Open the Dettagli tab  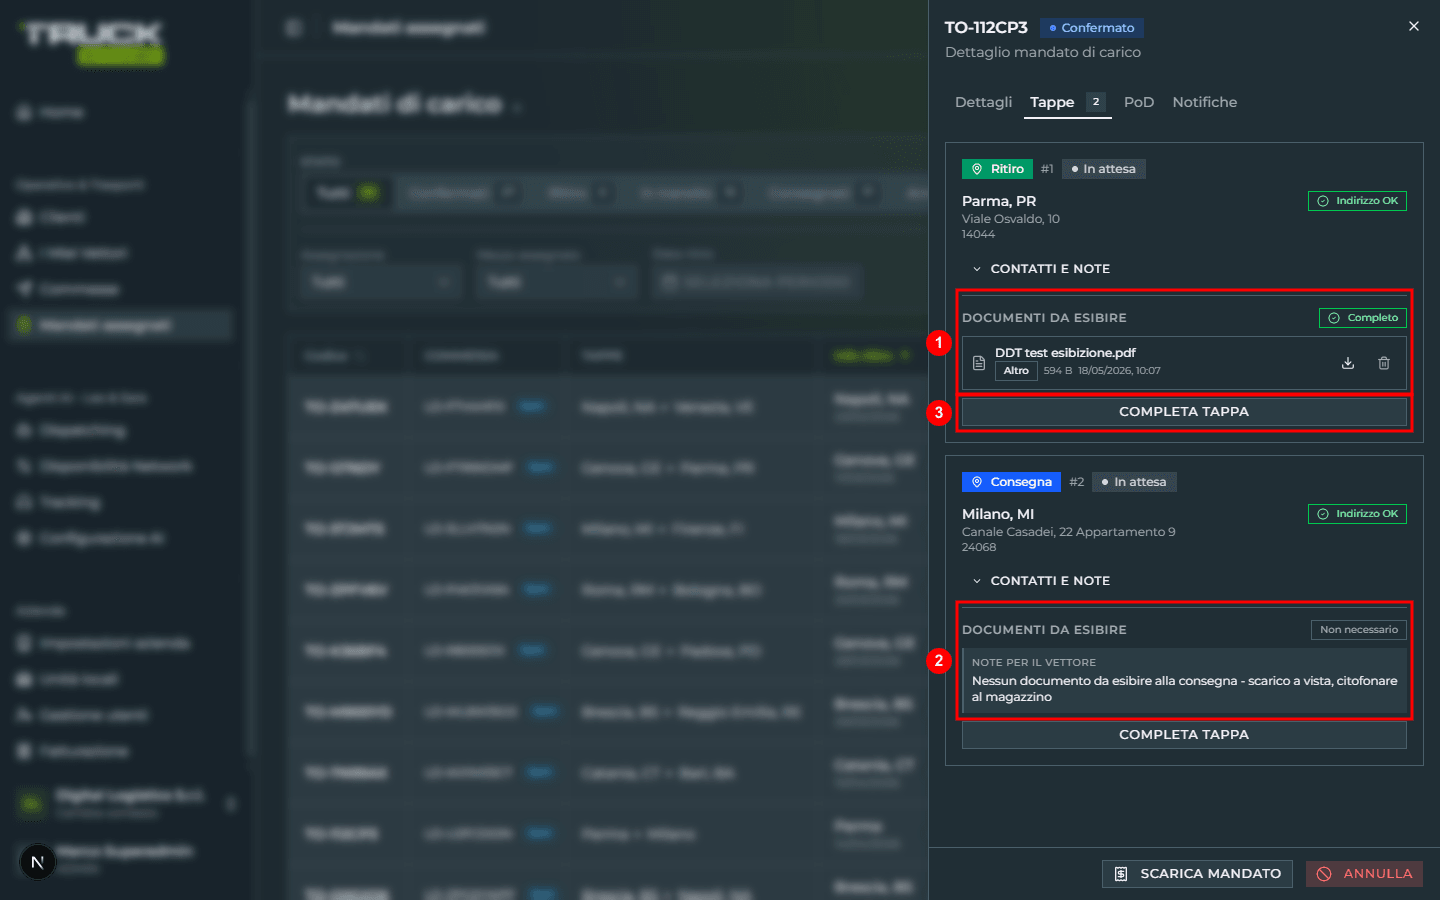[x=983, y=102]
